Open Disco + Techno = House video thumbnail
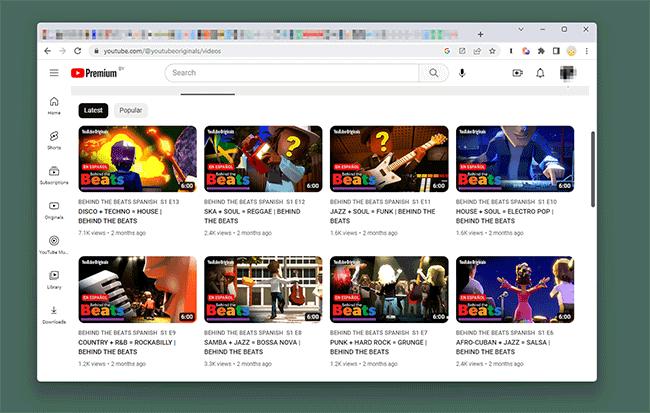 pyautogui.click(x=137, y=158)
